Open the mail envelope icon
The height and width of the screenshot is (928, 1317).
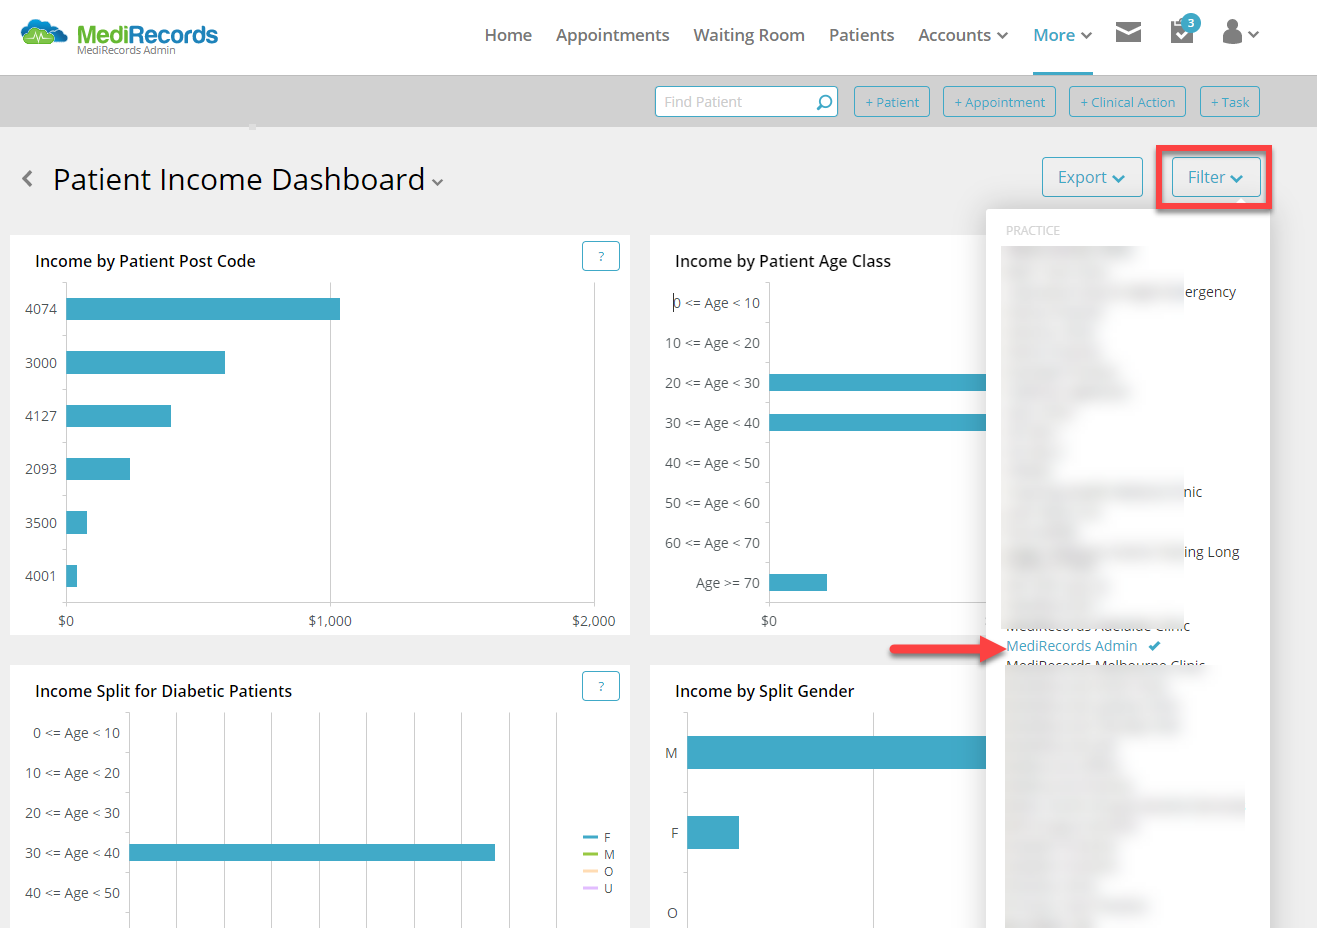[1128, 33]
